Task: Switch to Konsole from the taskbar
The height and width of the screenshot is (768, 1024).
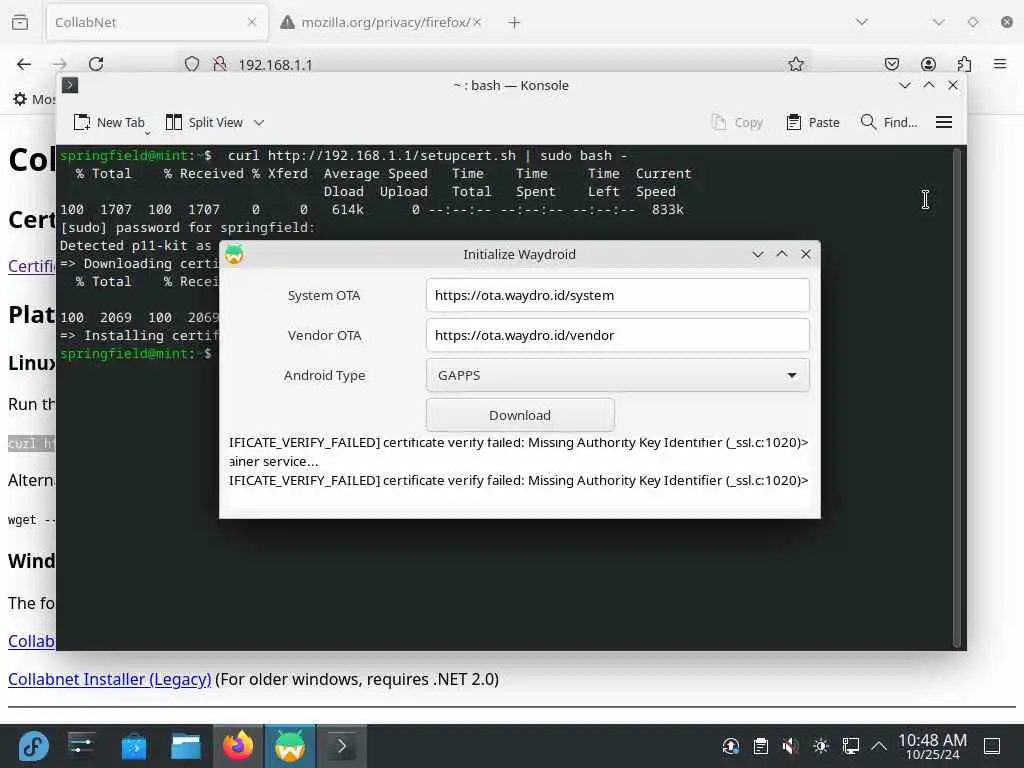Action: (342, 746)
